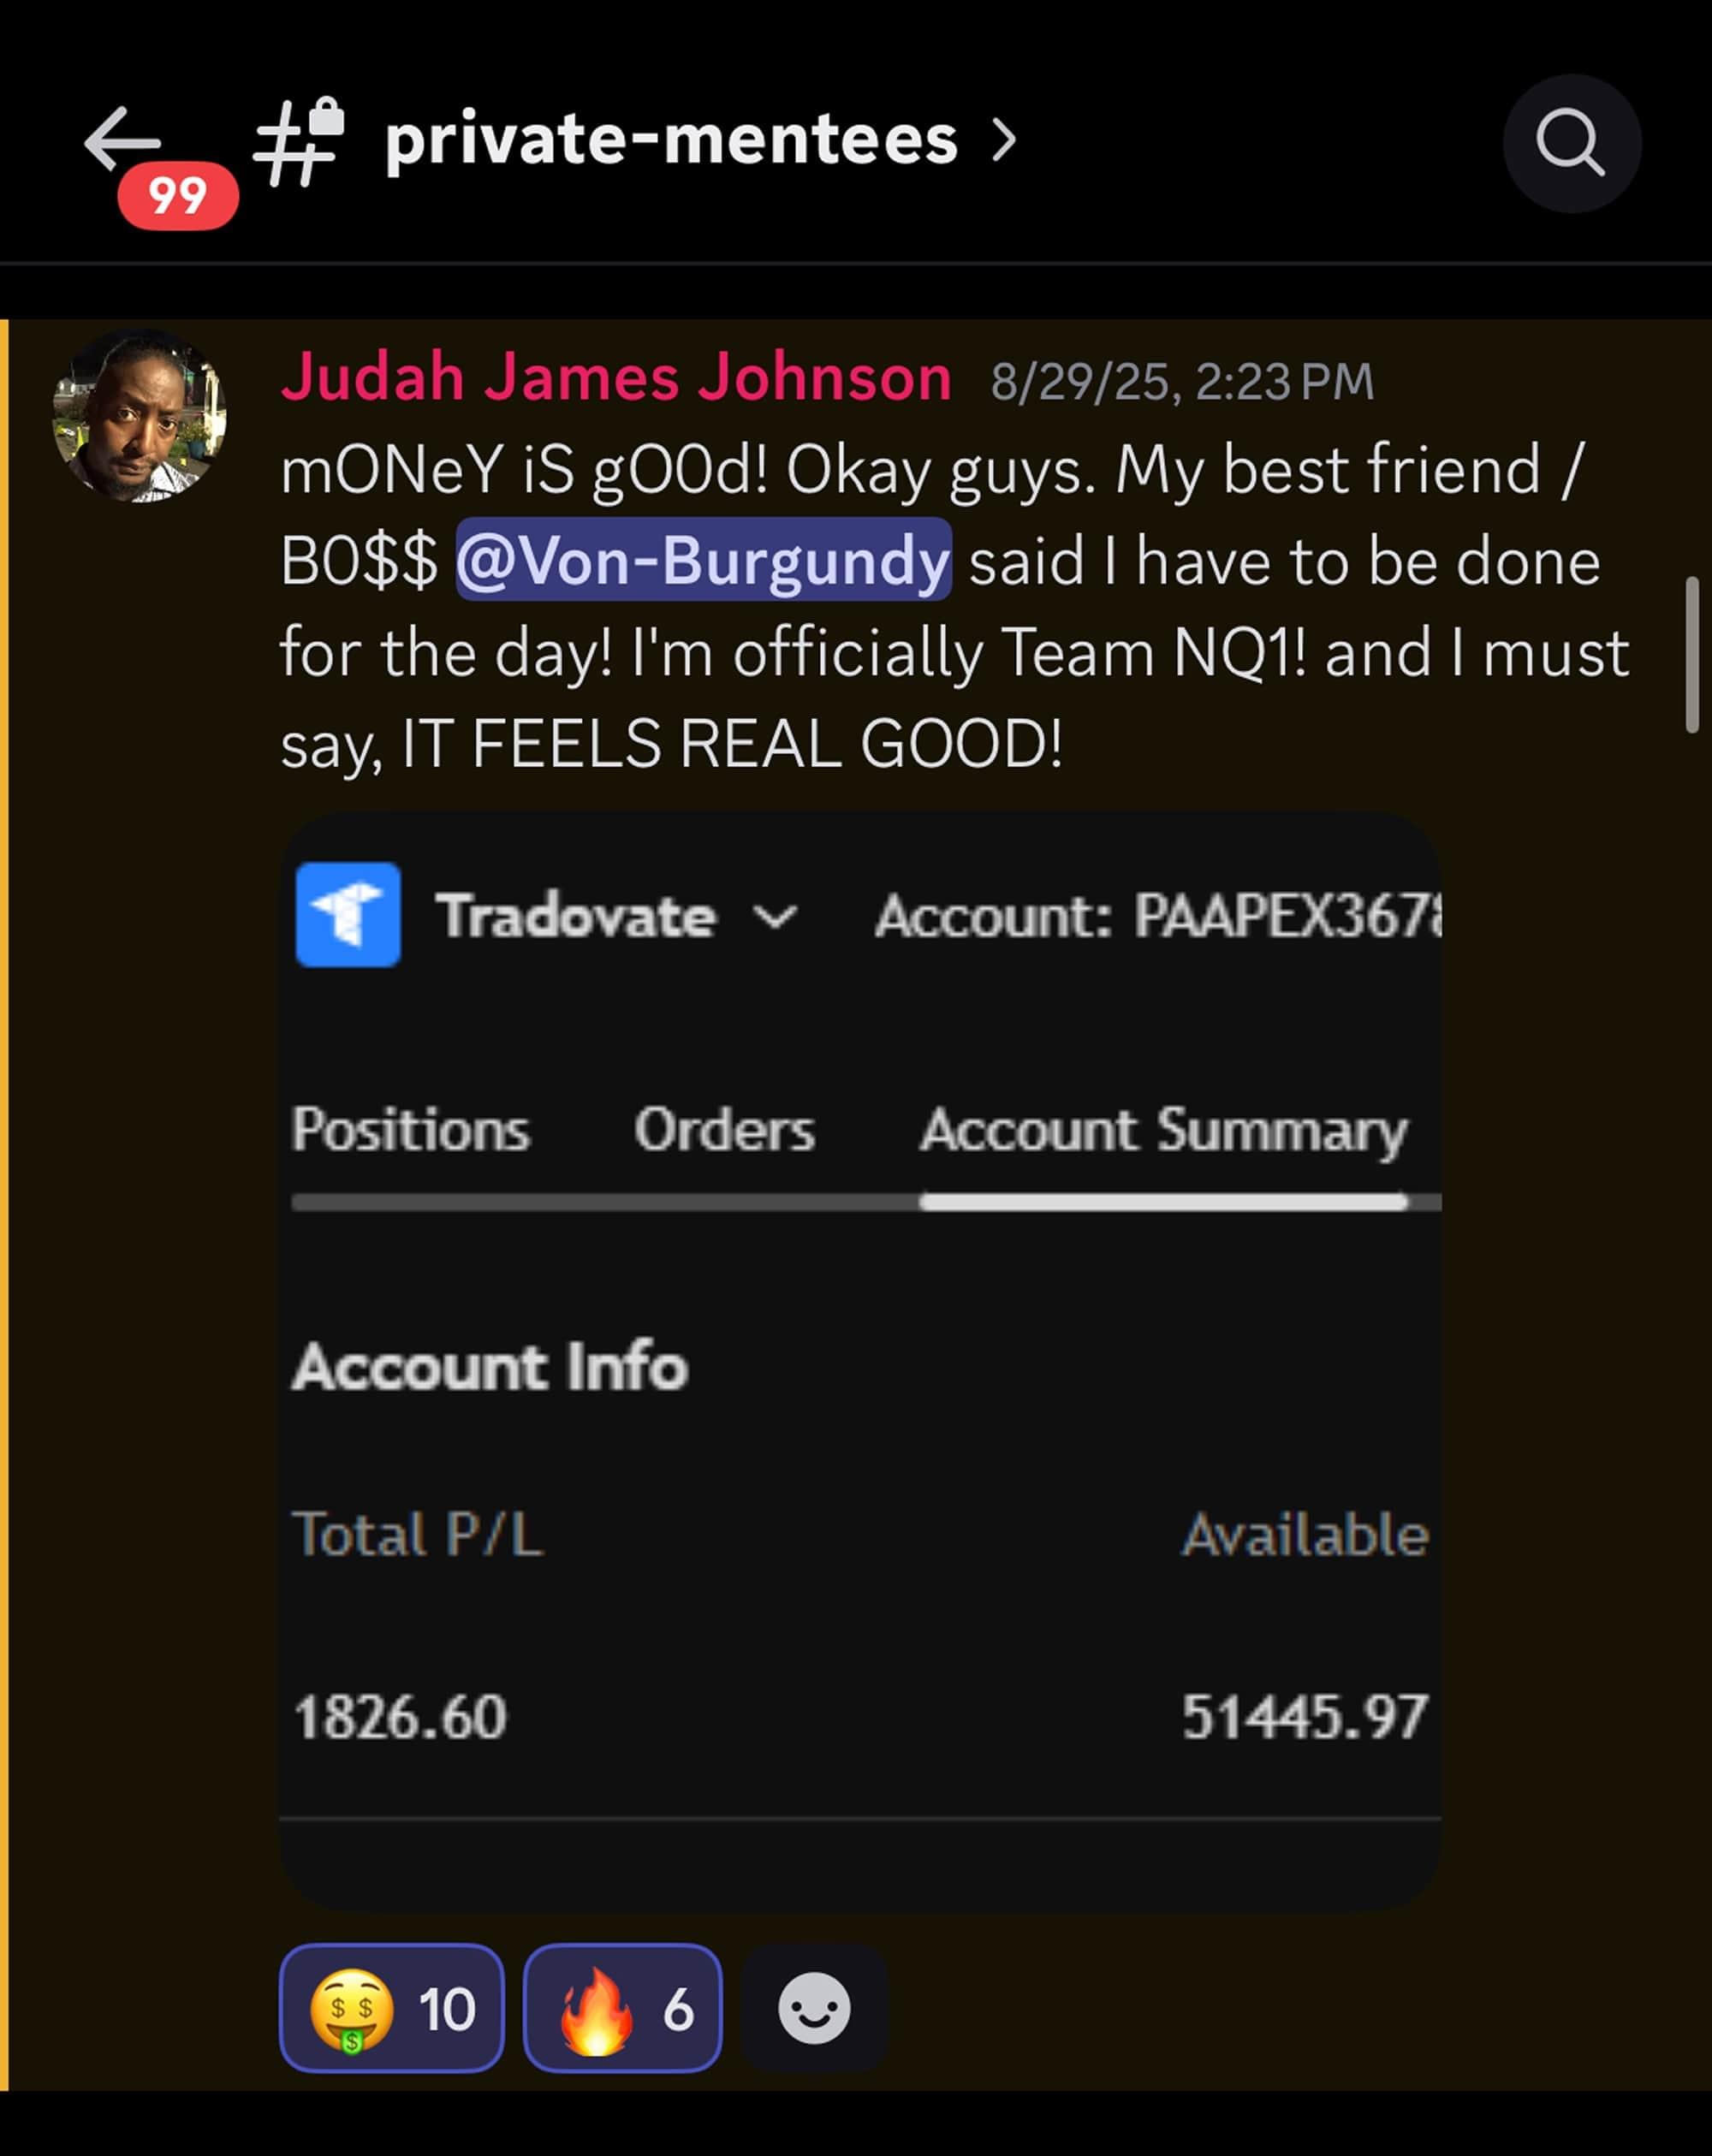Tap the back arrow icon
The image size is (1712, 2156).
click(122, 140)
